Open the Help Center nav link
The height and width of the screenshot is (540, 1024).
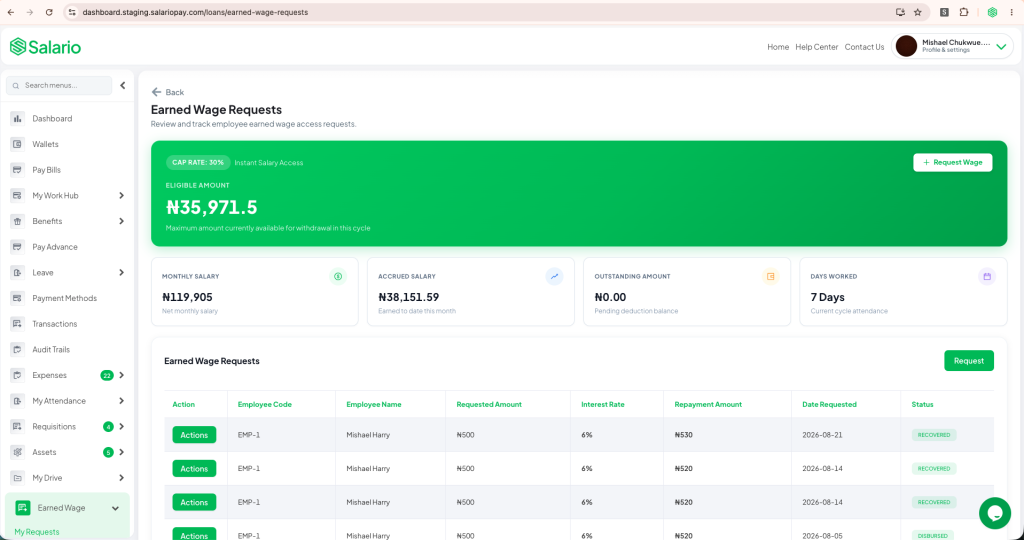(x=816, y=47)
